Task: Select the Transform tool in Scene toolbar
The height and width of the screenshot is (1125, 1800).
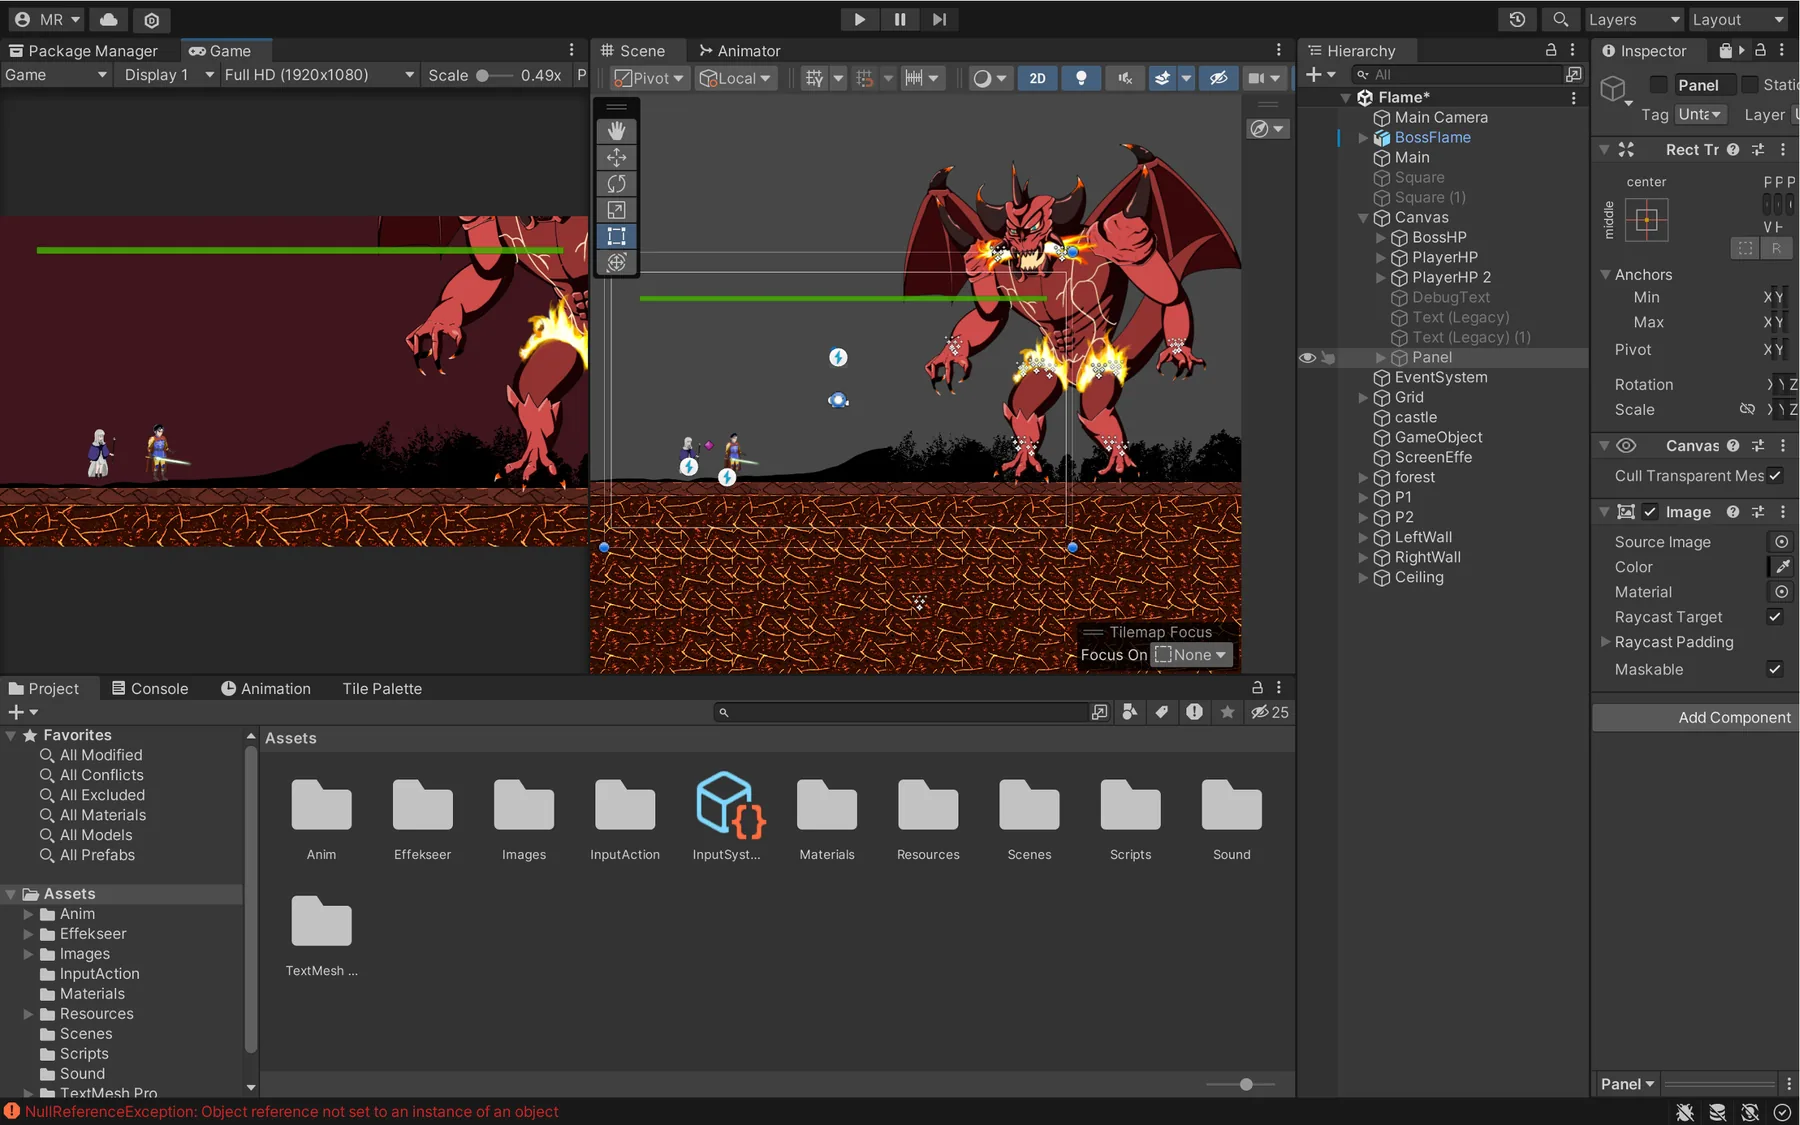Action: [616, 262]
